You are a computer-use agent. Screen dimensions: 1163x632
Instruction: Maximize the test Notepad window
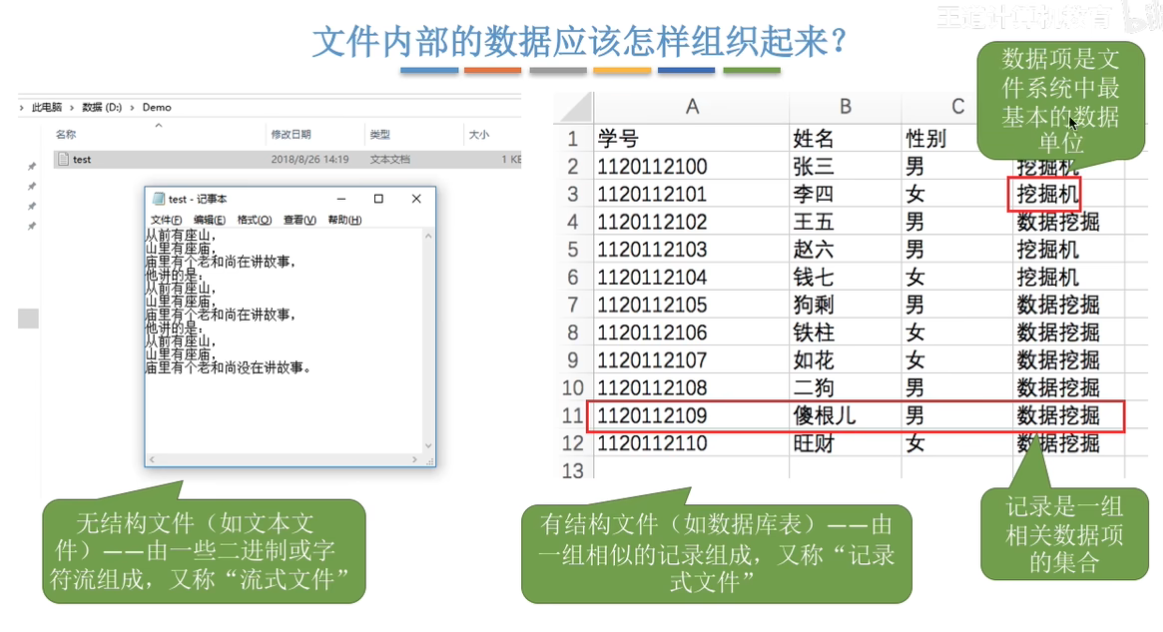click(378, 199)
